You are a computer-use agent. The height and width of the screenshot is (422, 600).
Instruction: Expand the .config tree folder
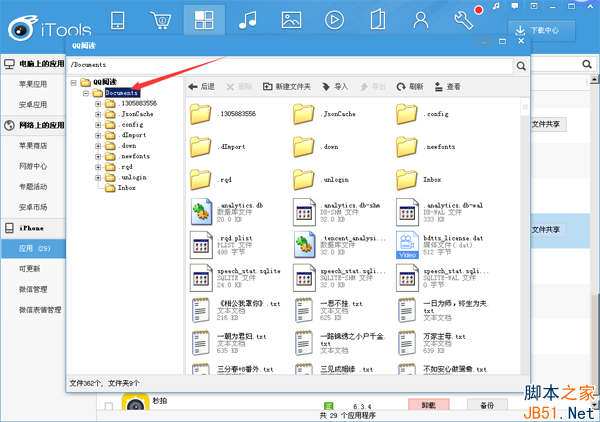coord(98,125)
